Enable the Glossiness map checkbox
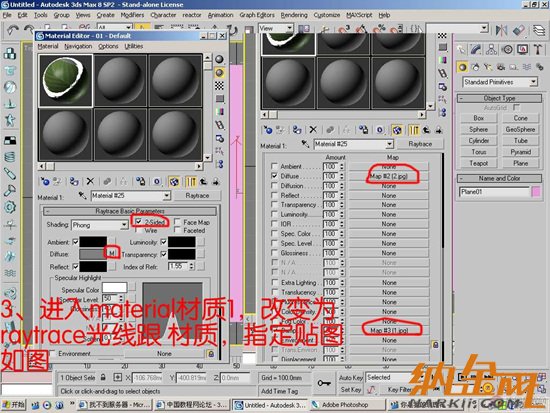Viewport: 550px width, 413px height. click(274, 253)
